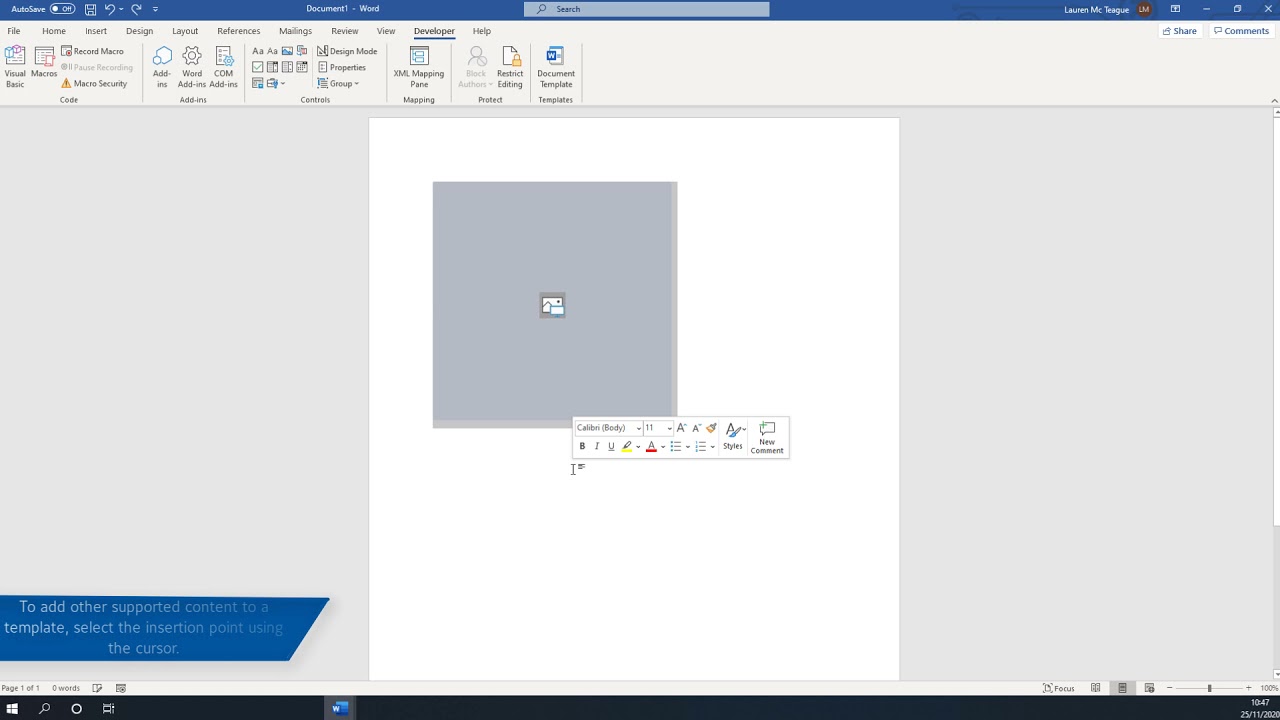Switch to the Mailings tab
The height and width of the screenshot is (720, 1280).
[x=295, y=31]
